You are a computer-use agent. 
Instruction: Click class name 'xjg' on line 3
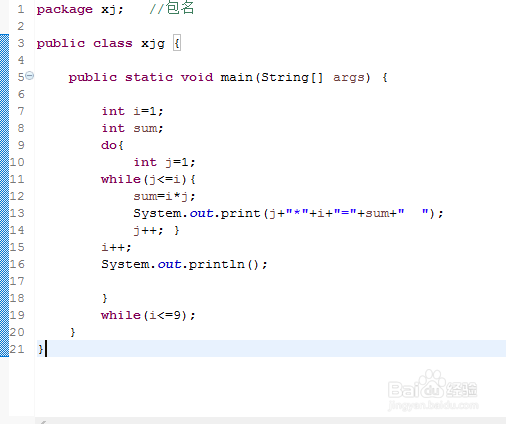(153, 44)
